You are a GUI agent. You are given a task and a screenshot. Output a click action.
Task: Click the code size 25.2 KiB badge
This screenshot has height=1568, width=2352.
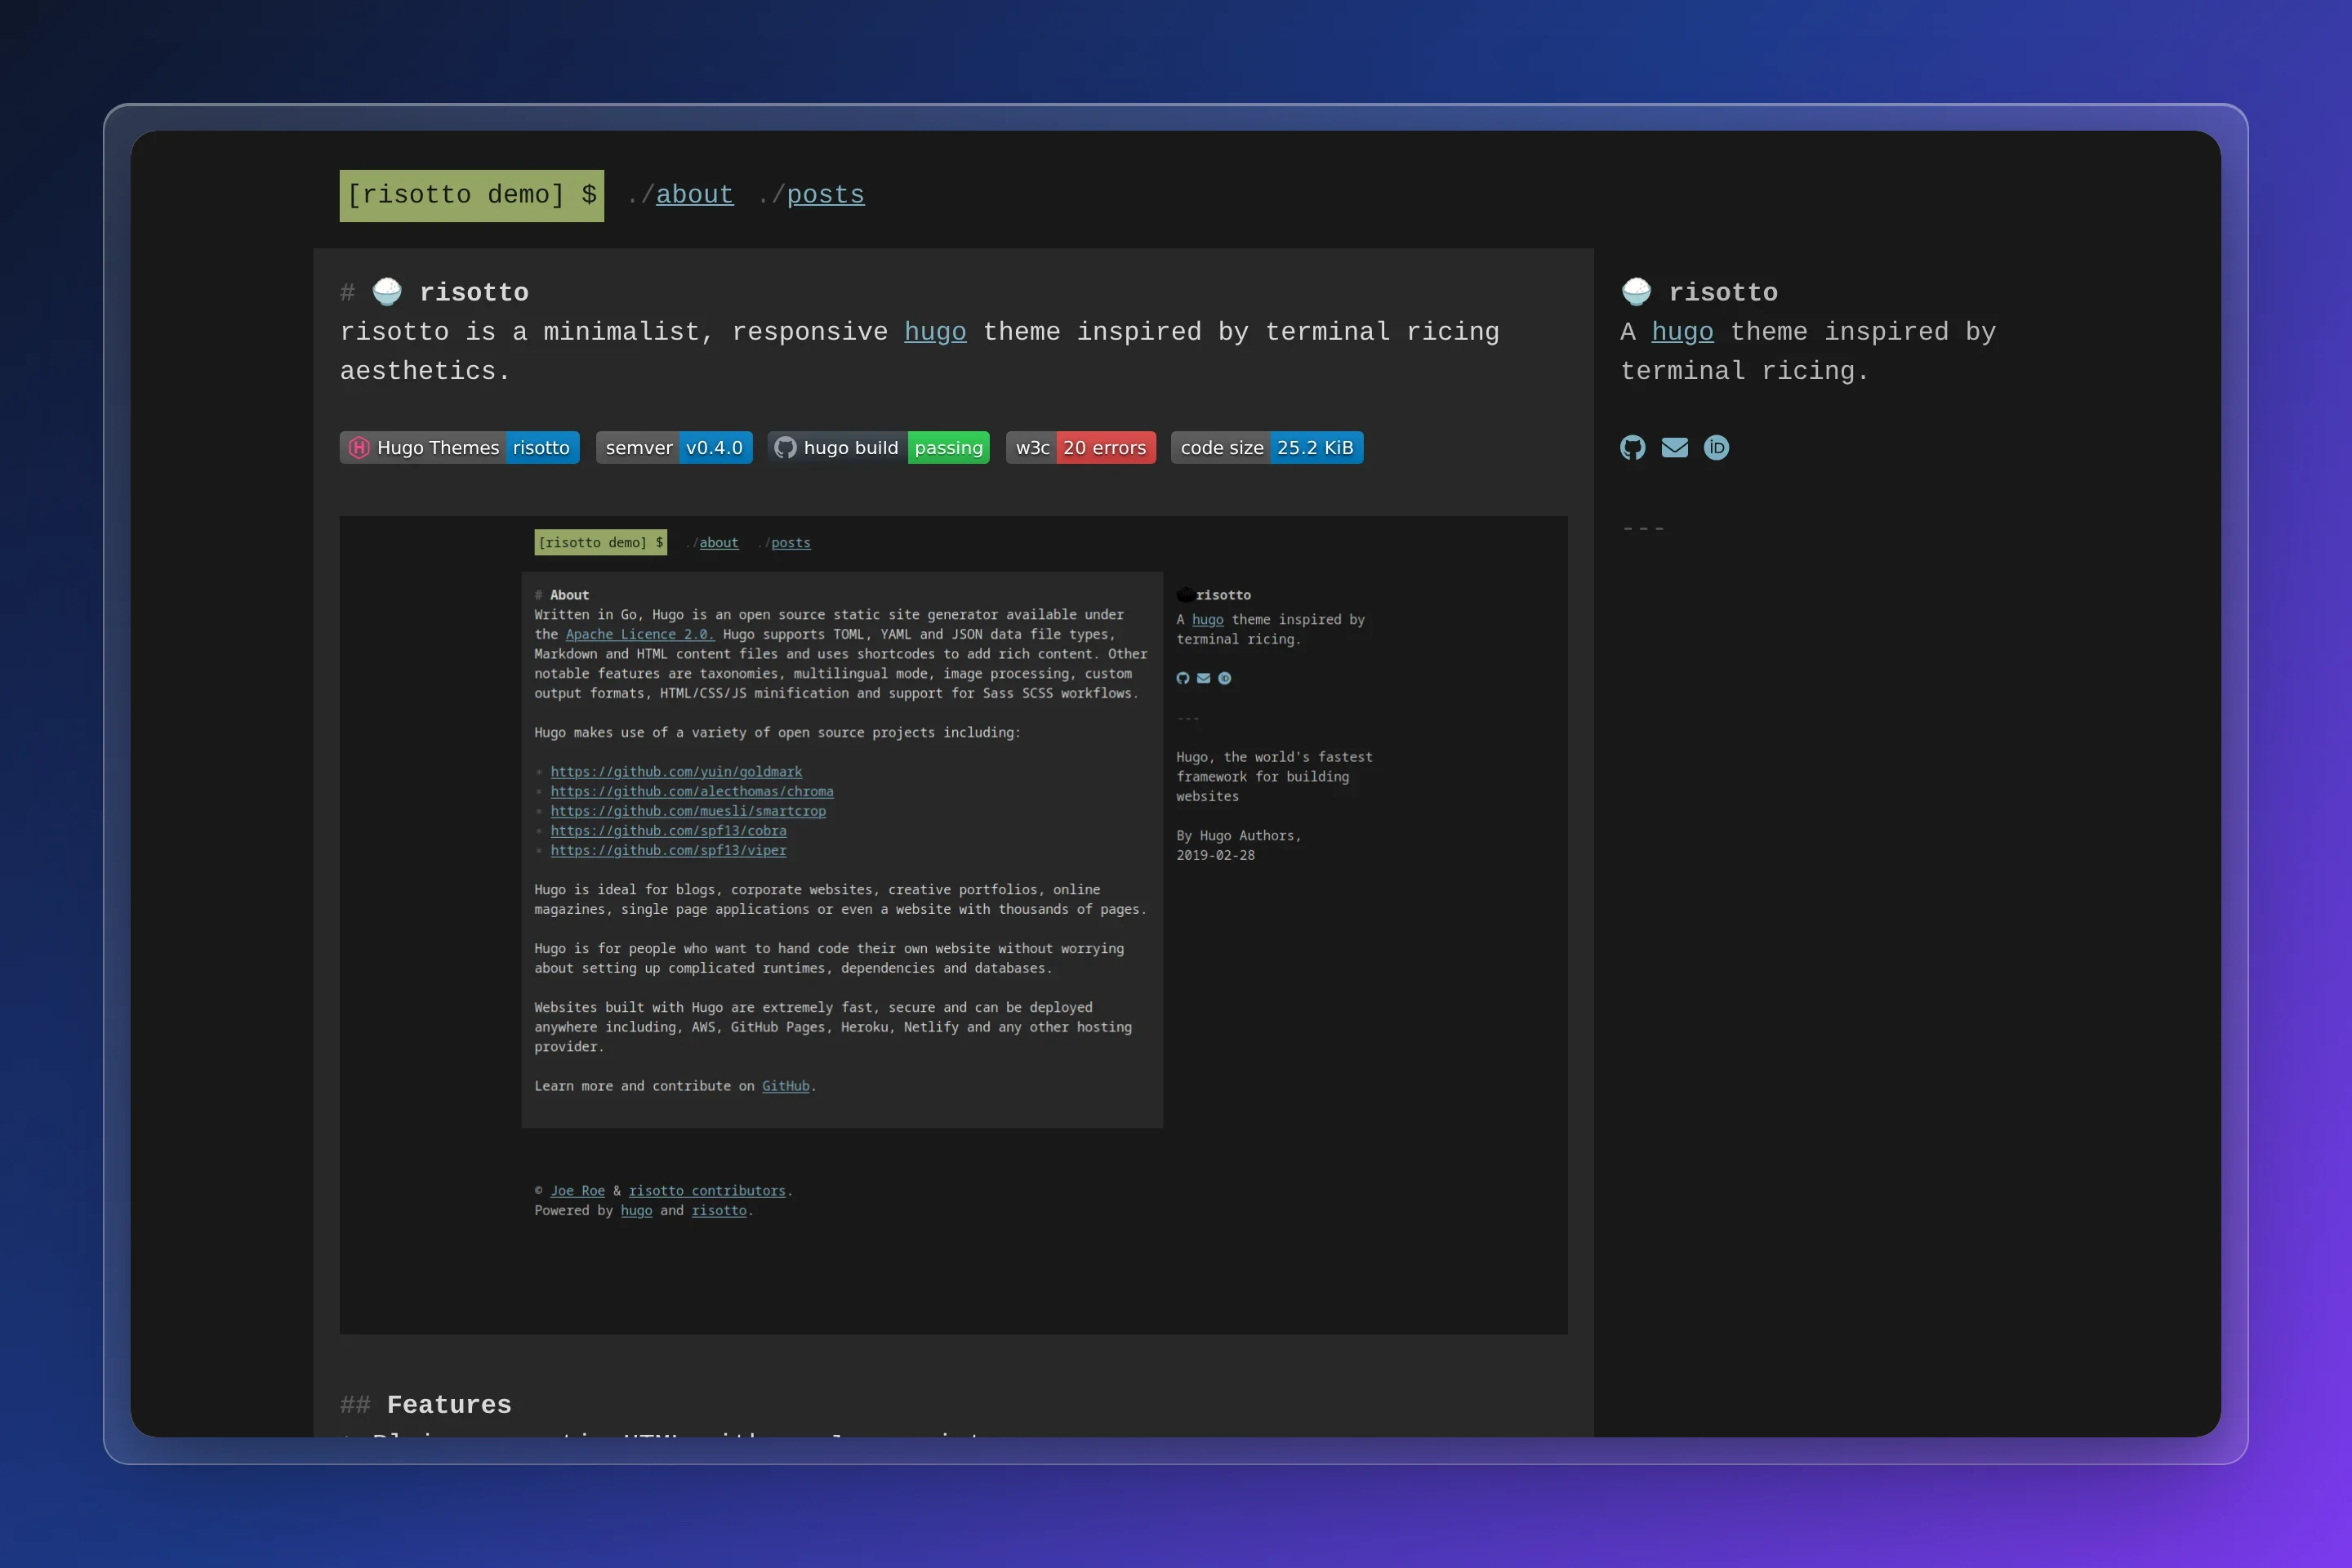tap(1267, 447)
